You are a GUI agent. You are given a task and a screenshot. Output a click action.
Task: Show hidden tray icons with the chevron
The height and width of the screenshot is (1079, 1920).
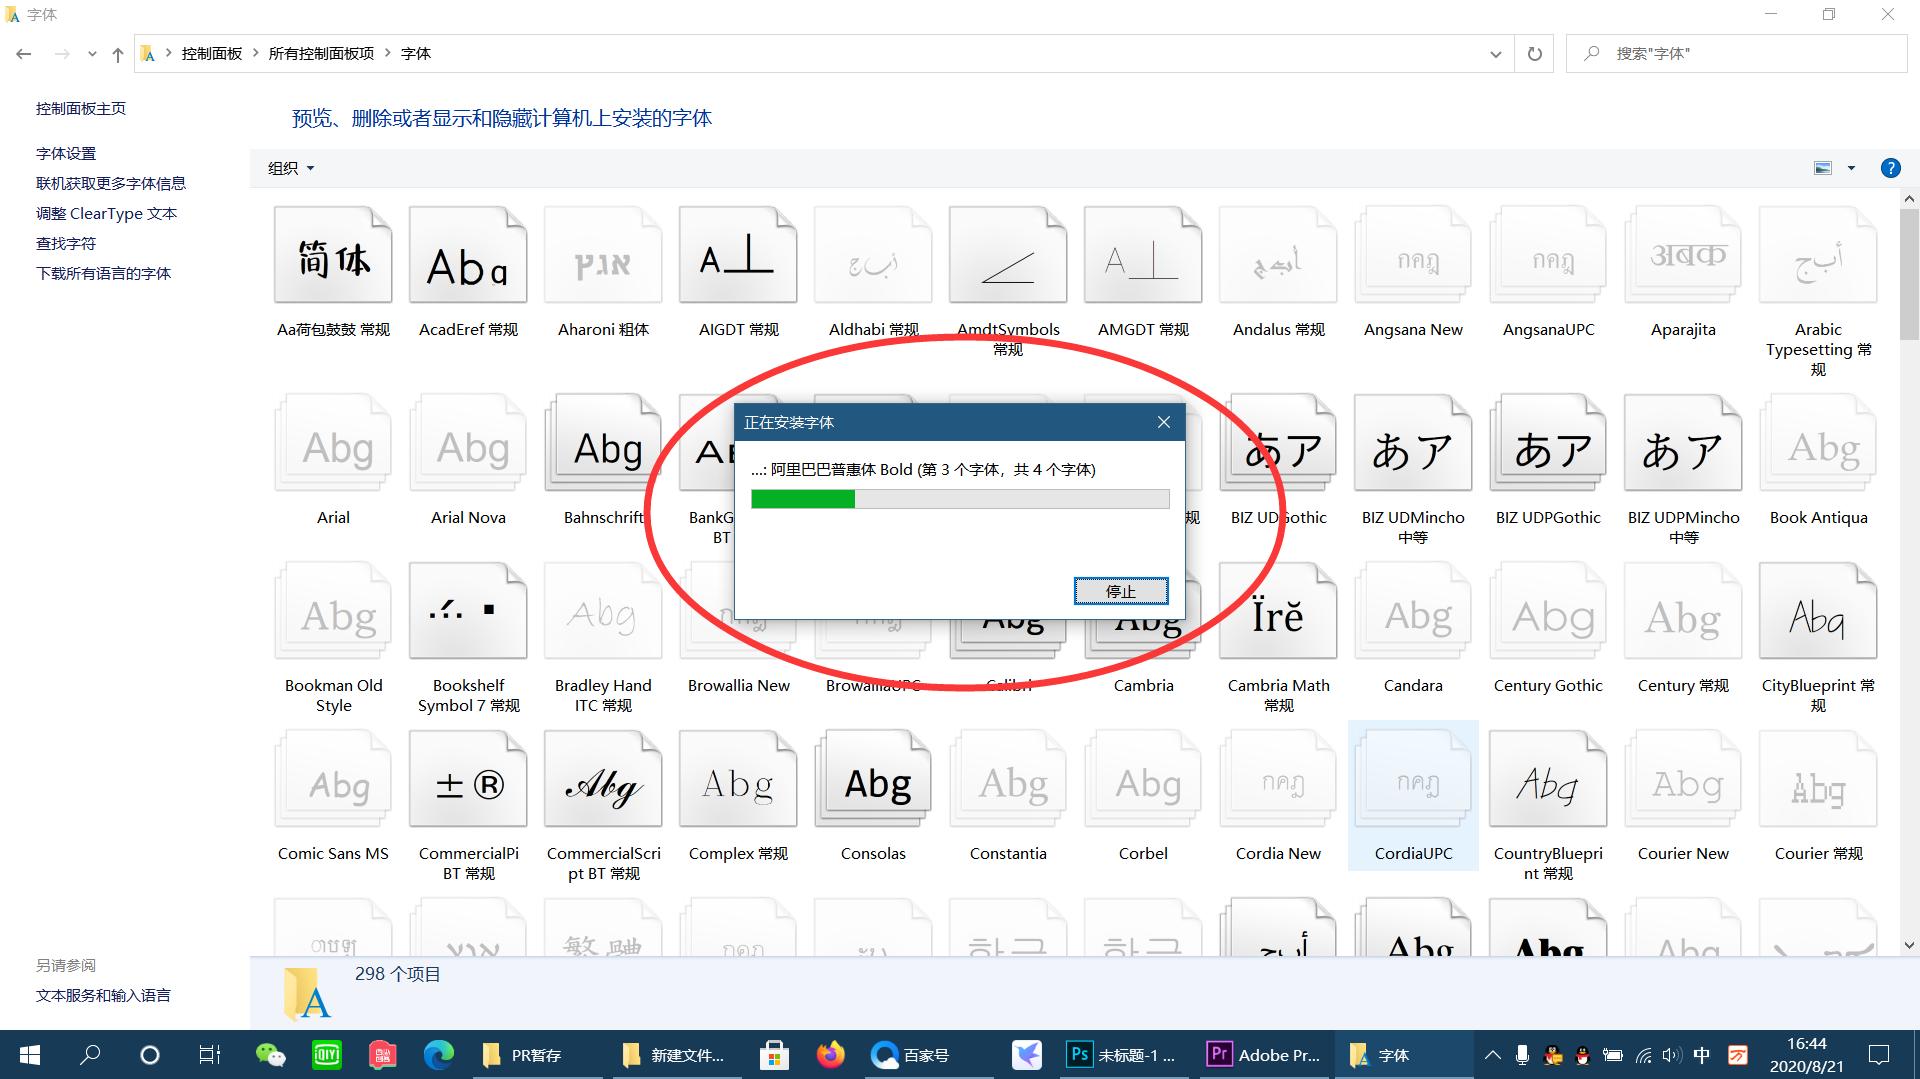pos(1491,1055)
